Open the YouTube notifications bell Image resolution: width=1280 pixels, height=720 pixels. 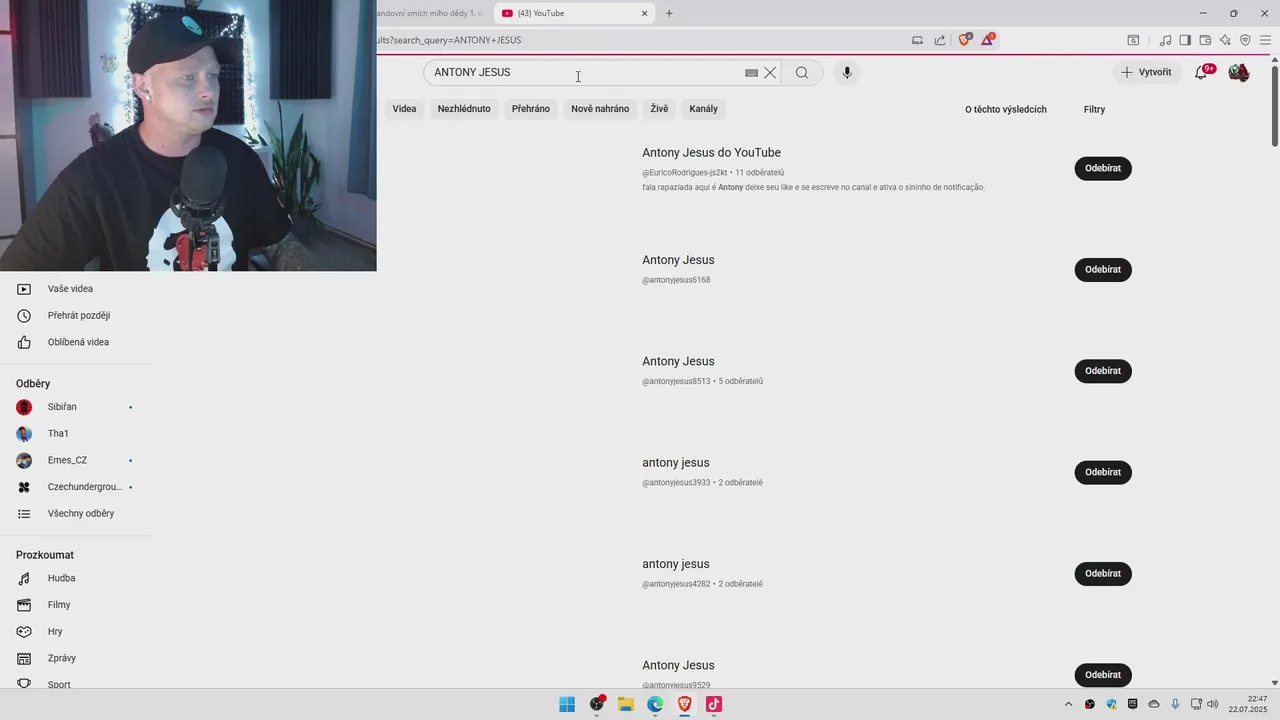coord(1202,72)
